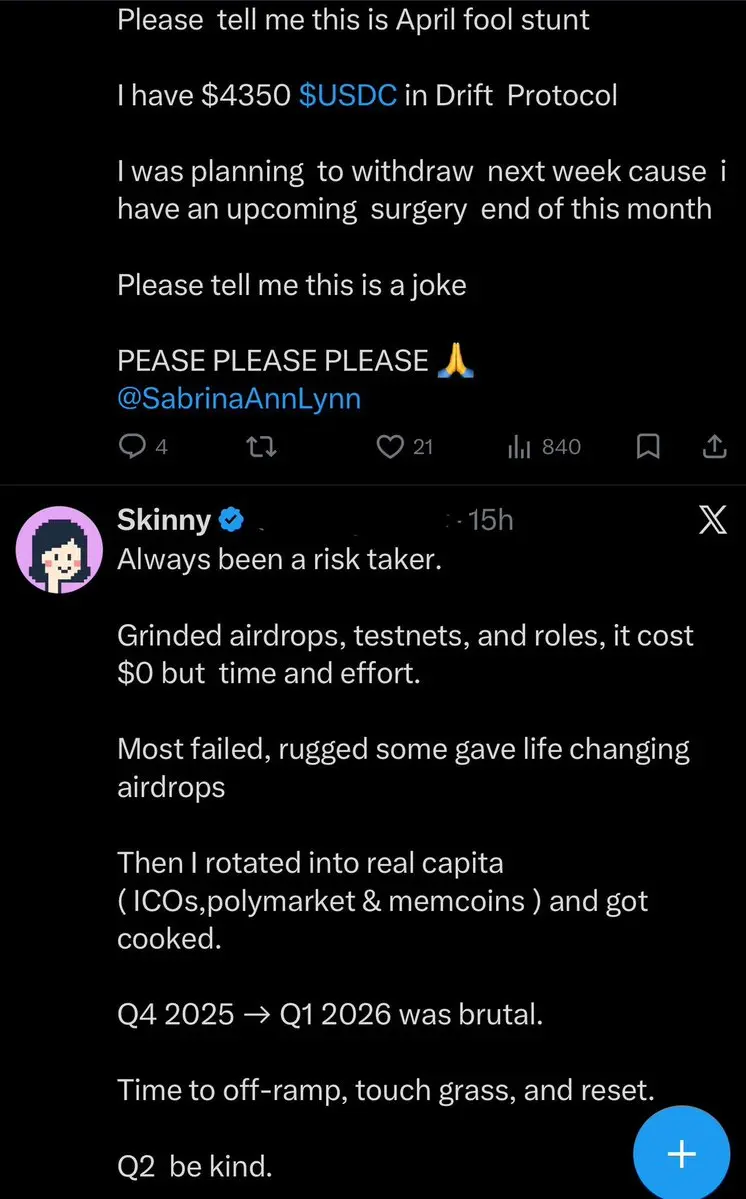Open the $USDC cashtag link

(348, 95)
